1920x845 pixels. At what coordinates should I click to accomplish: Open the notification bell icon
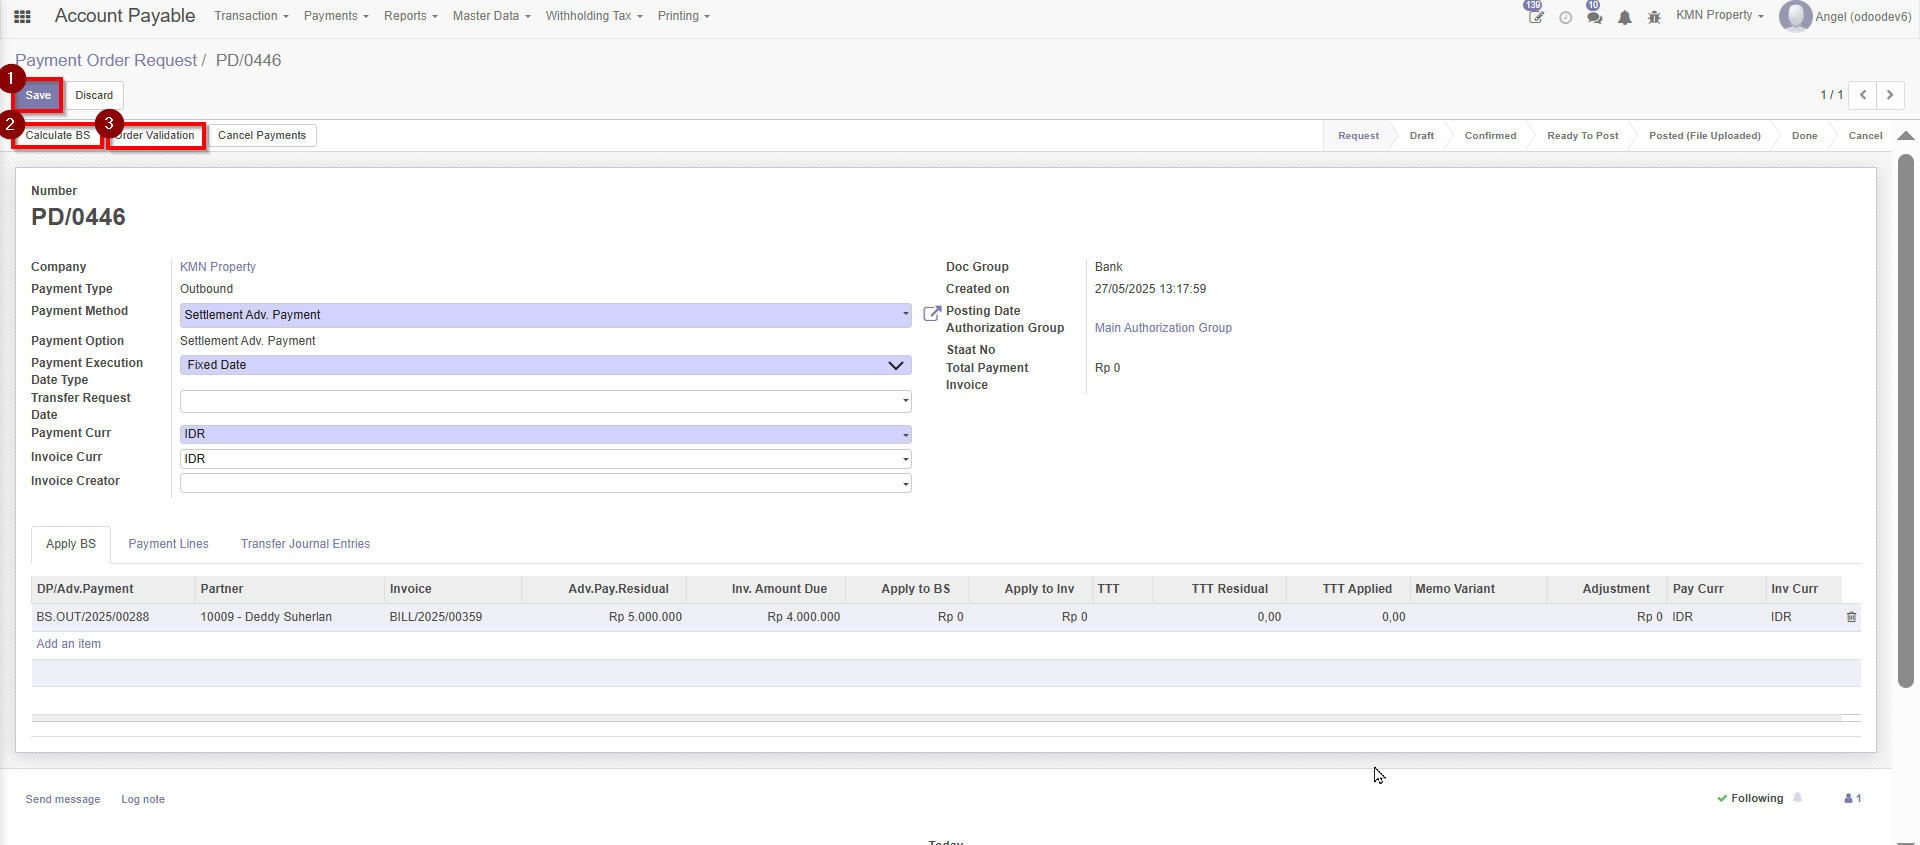1625,17
